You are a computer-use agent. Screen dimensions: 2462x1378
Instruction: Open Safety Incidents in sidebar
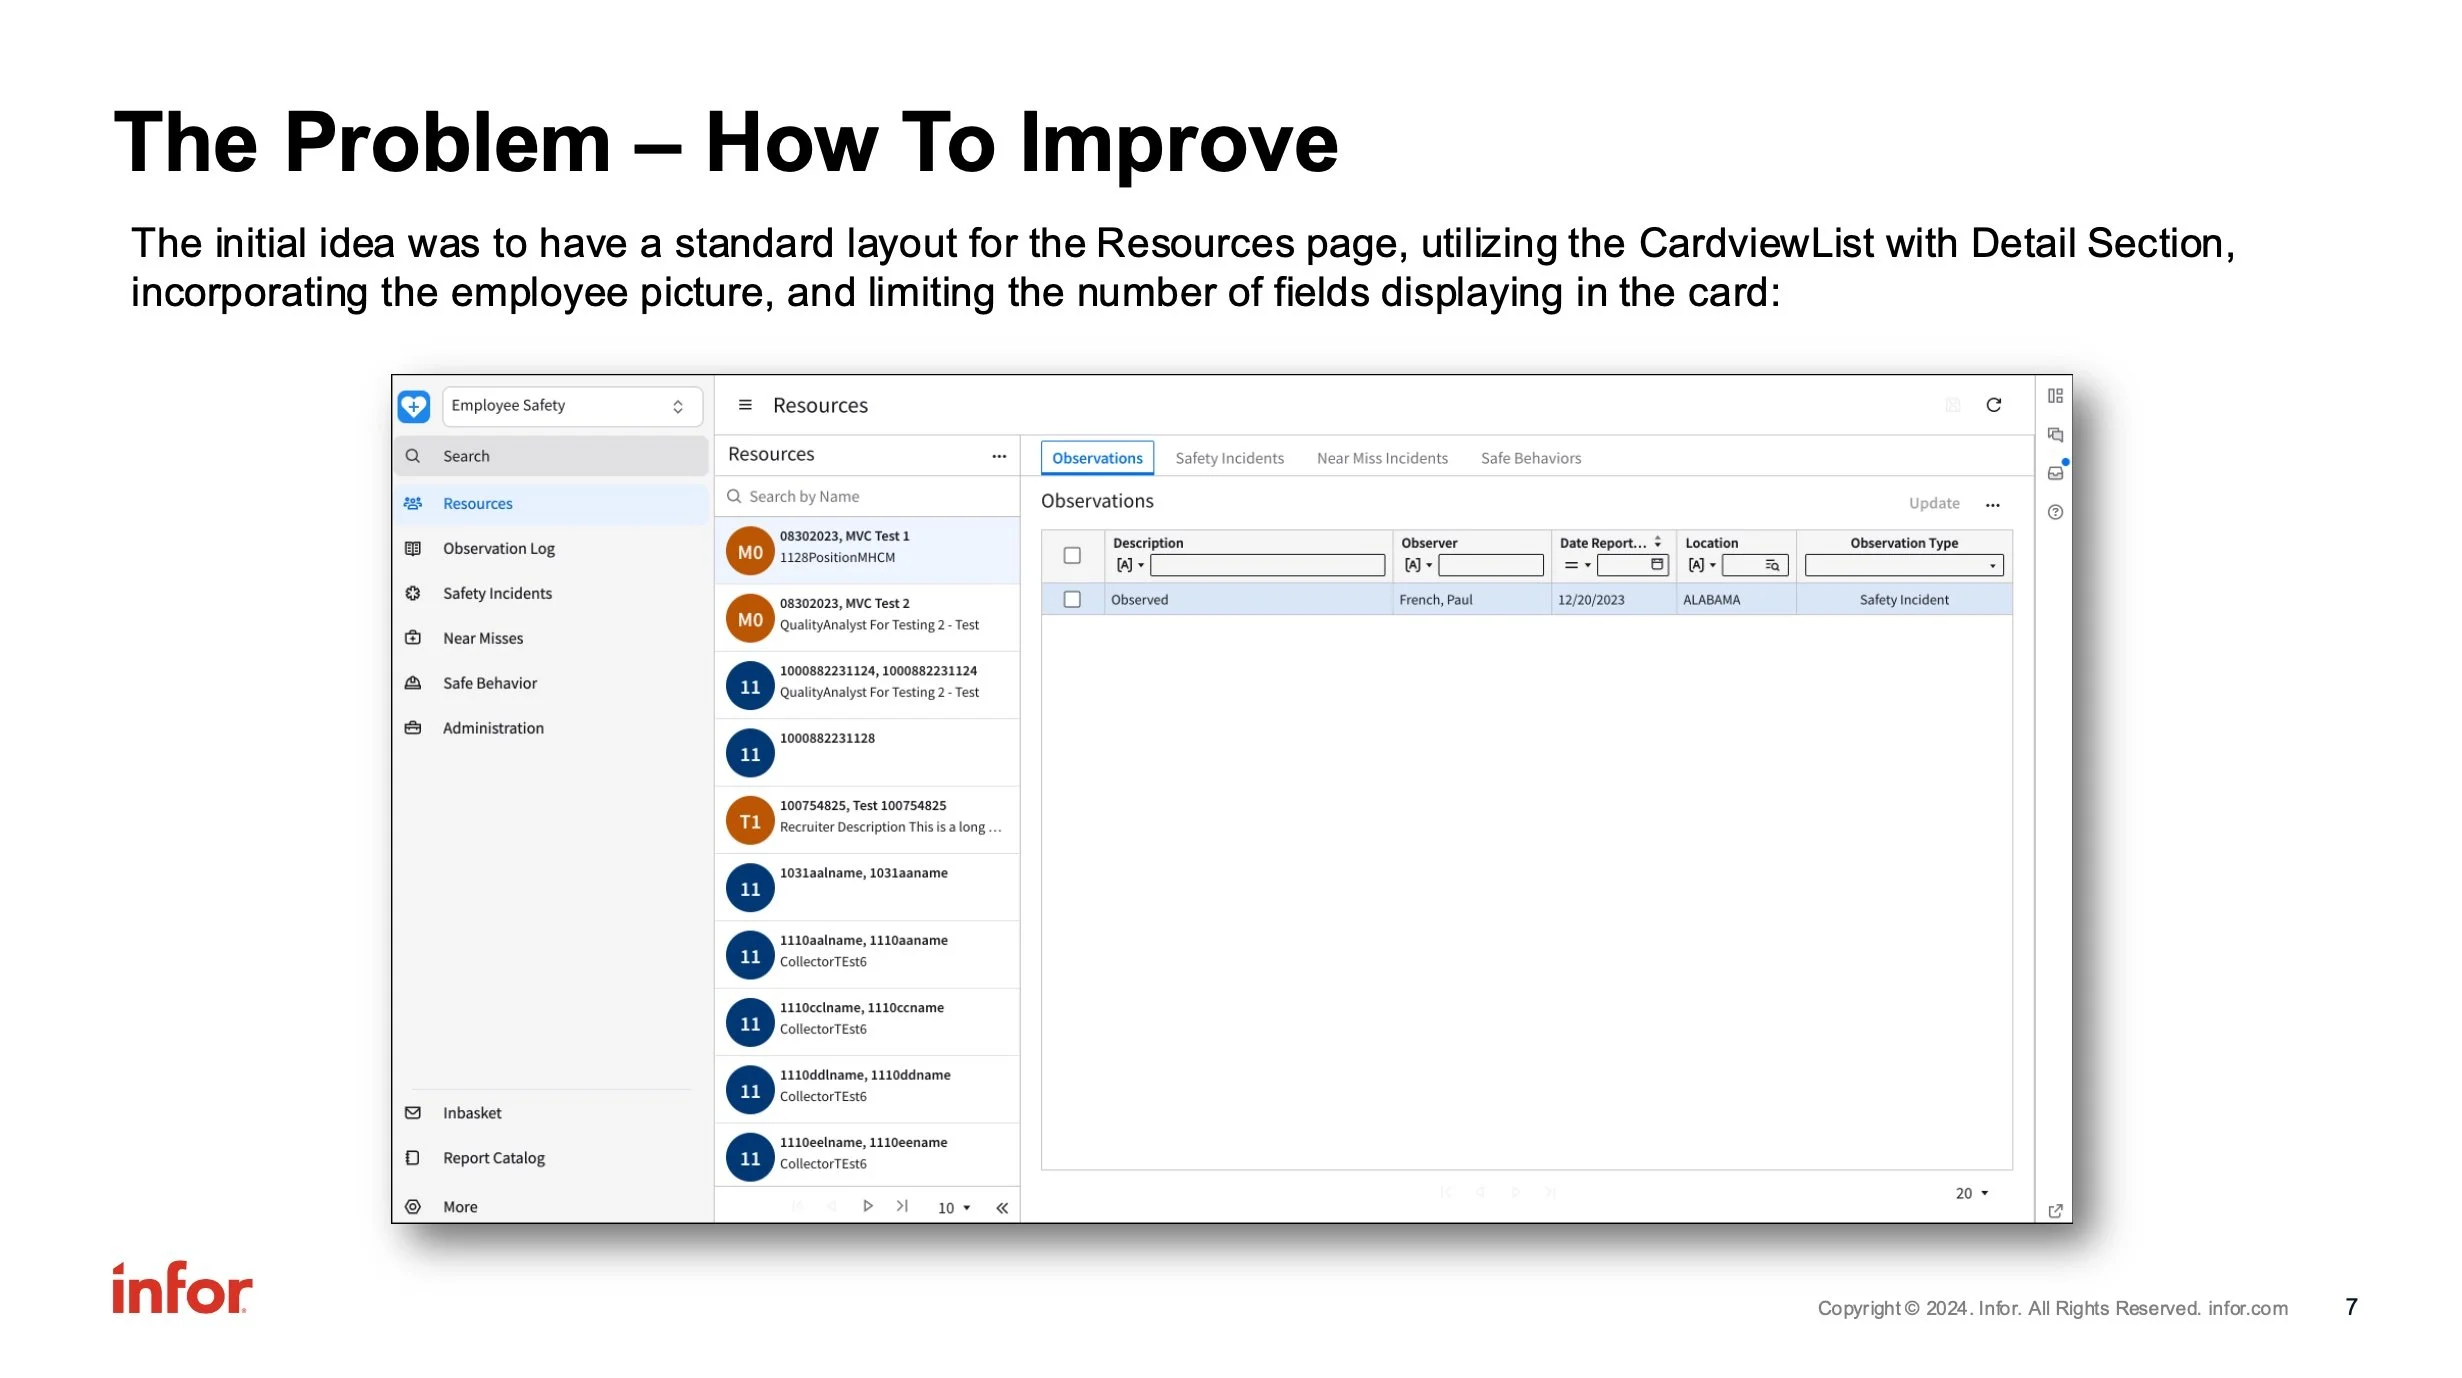497,593
